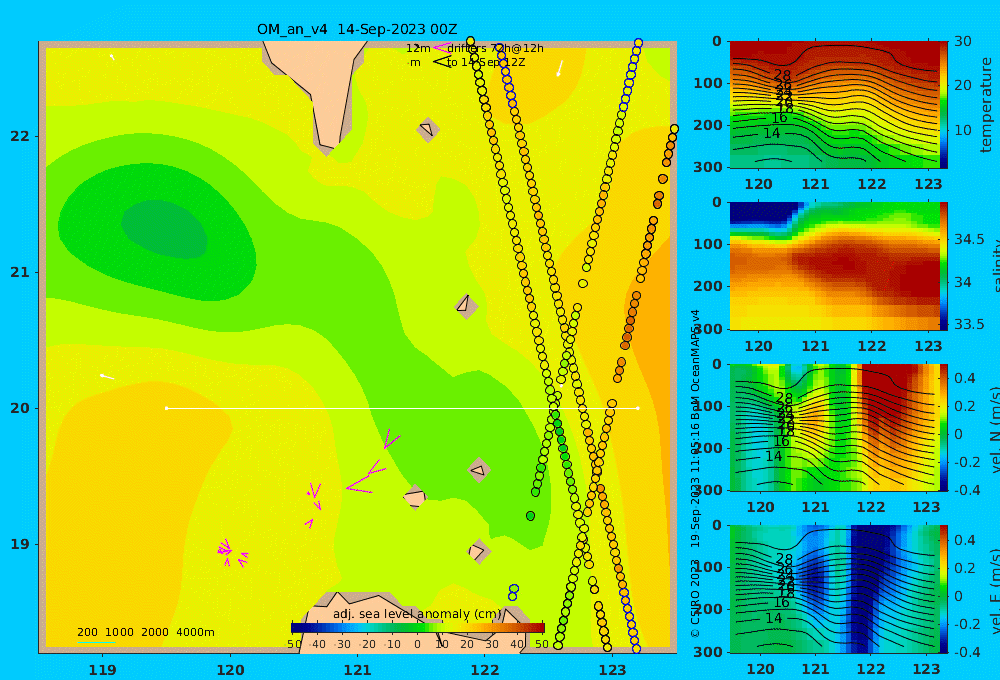1000x680 pixels.
Task: Click the small island near 22N 121.5E
Action: [x=427, y=129]
